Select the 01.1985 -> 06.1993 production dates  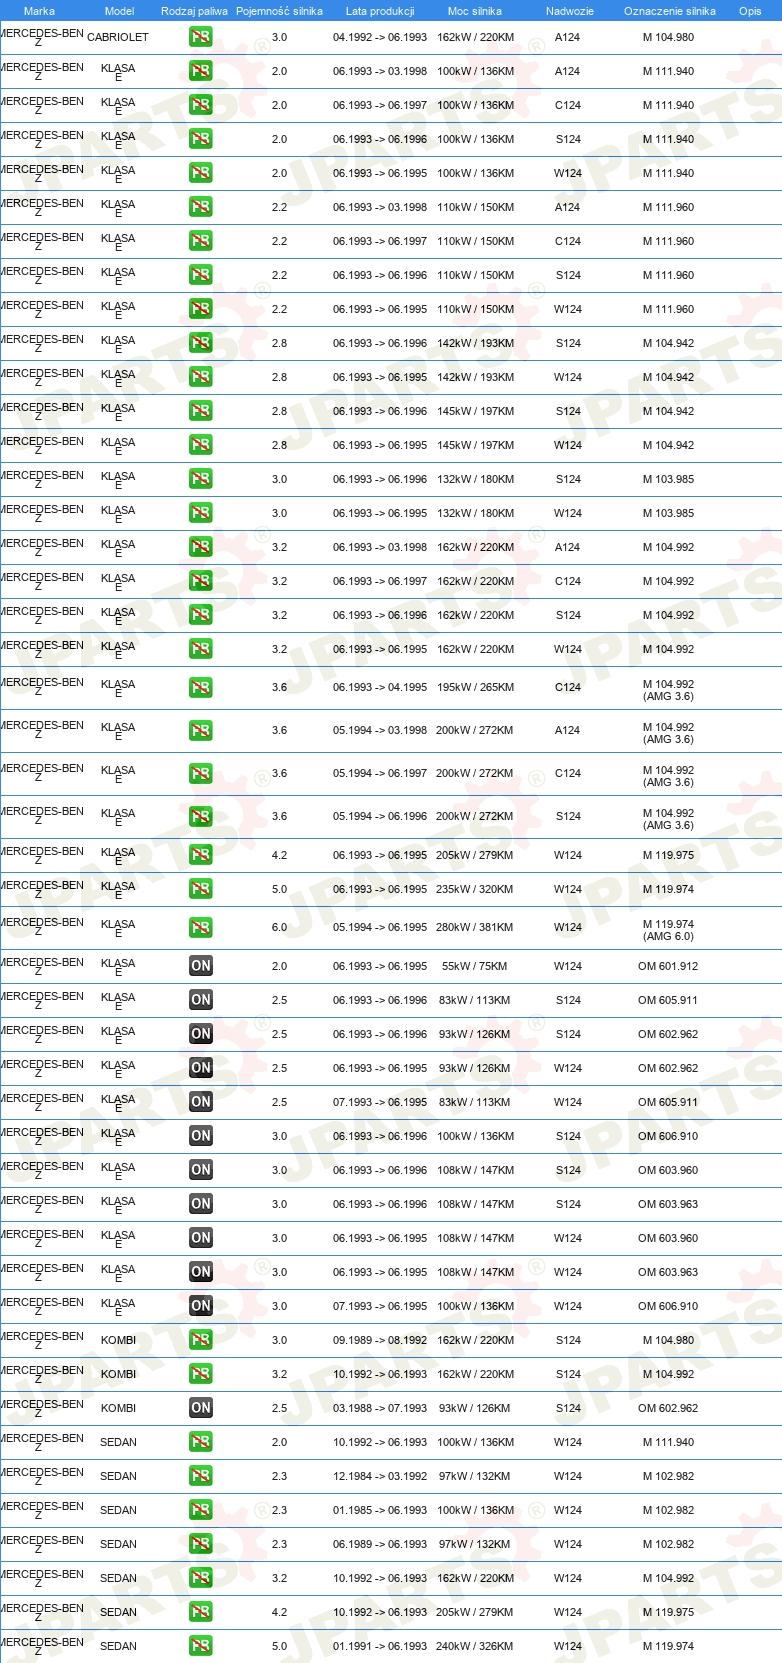380,1510
